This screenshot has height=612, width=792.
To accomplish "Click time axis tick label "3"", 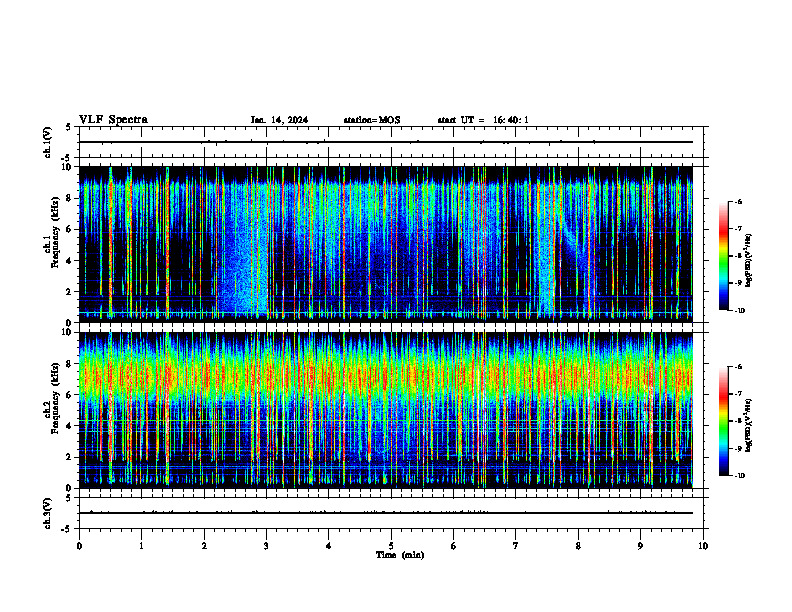I will 266,546.
